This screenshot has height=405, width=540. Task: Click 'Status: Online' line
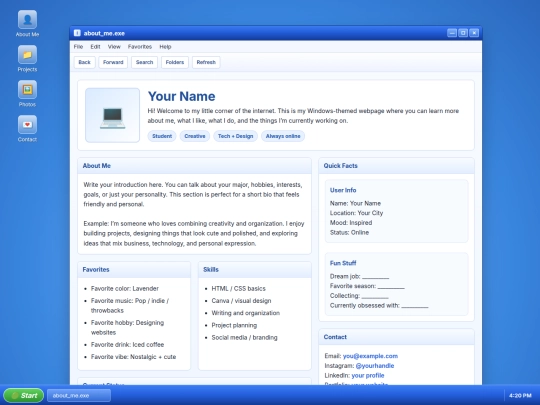(349, 232)
